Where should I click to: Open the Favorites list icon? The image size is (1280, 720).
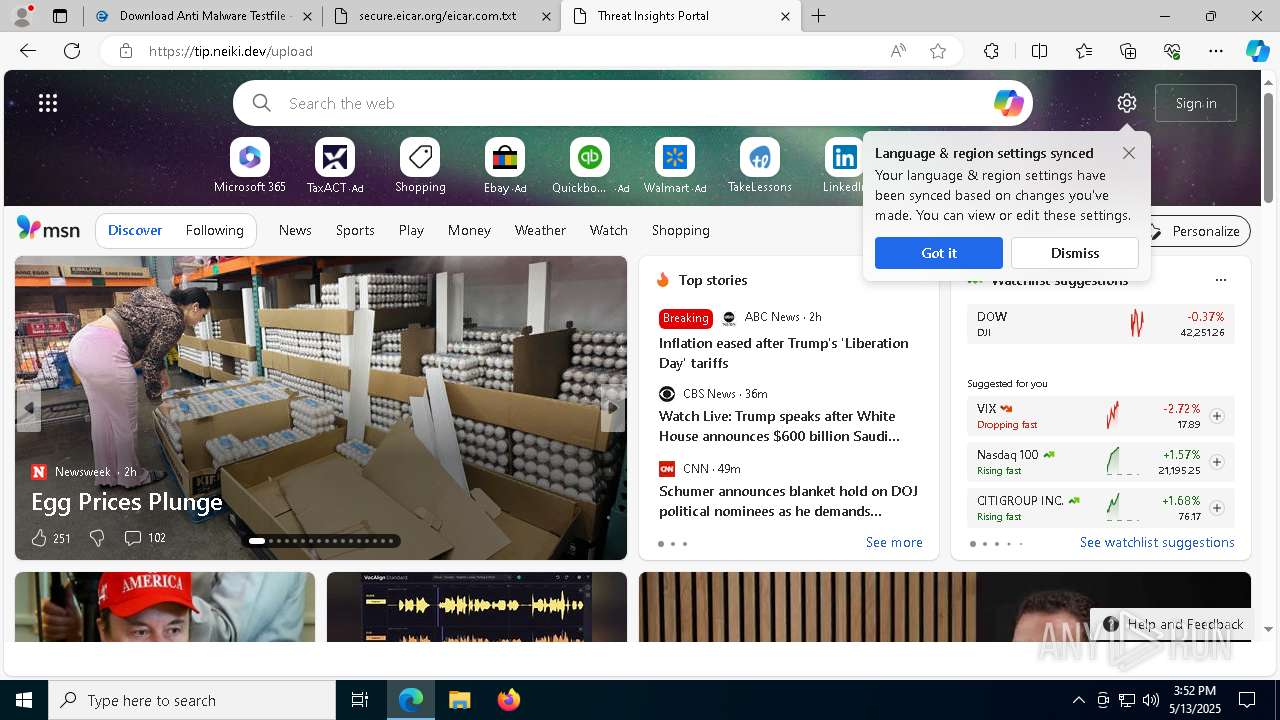click(1084, 51)
